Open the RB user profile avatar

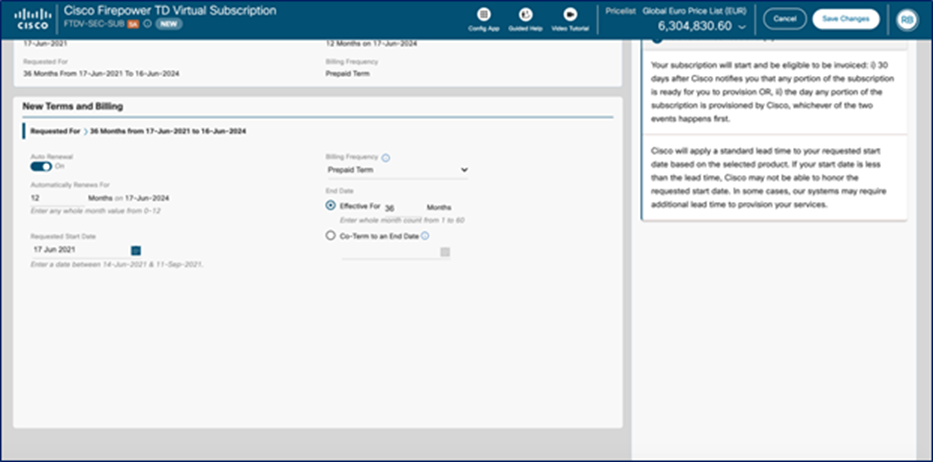pyautogui.click(x=907, y=20)
